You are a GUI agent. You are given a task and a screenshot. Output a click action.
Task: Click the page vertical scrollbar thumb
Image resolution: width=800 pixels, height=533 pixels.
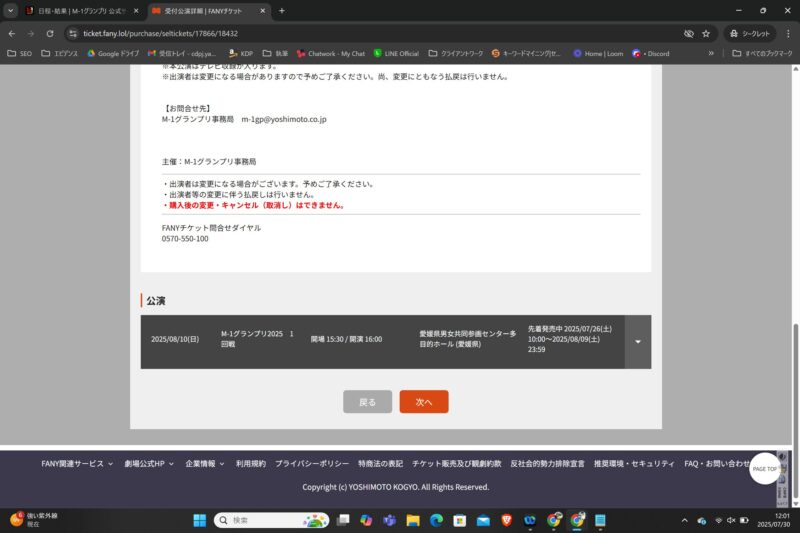pyautogui.click(x=795, y=411)
